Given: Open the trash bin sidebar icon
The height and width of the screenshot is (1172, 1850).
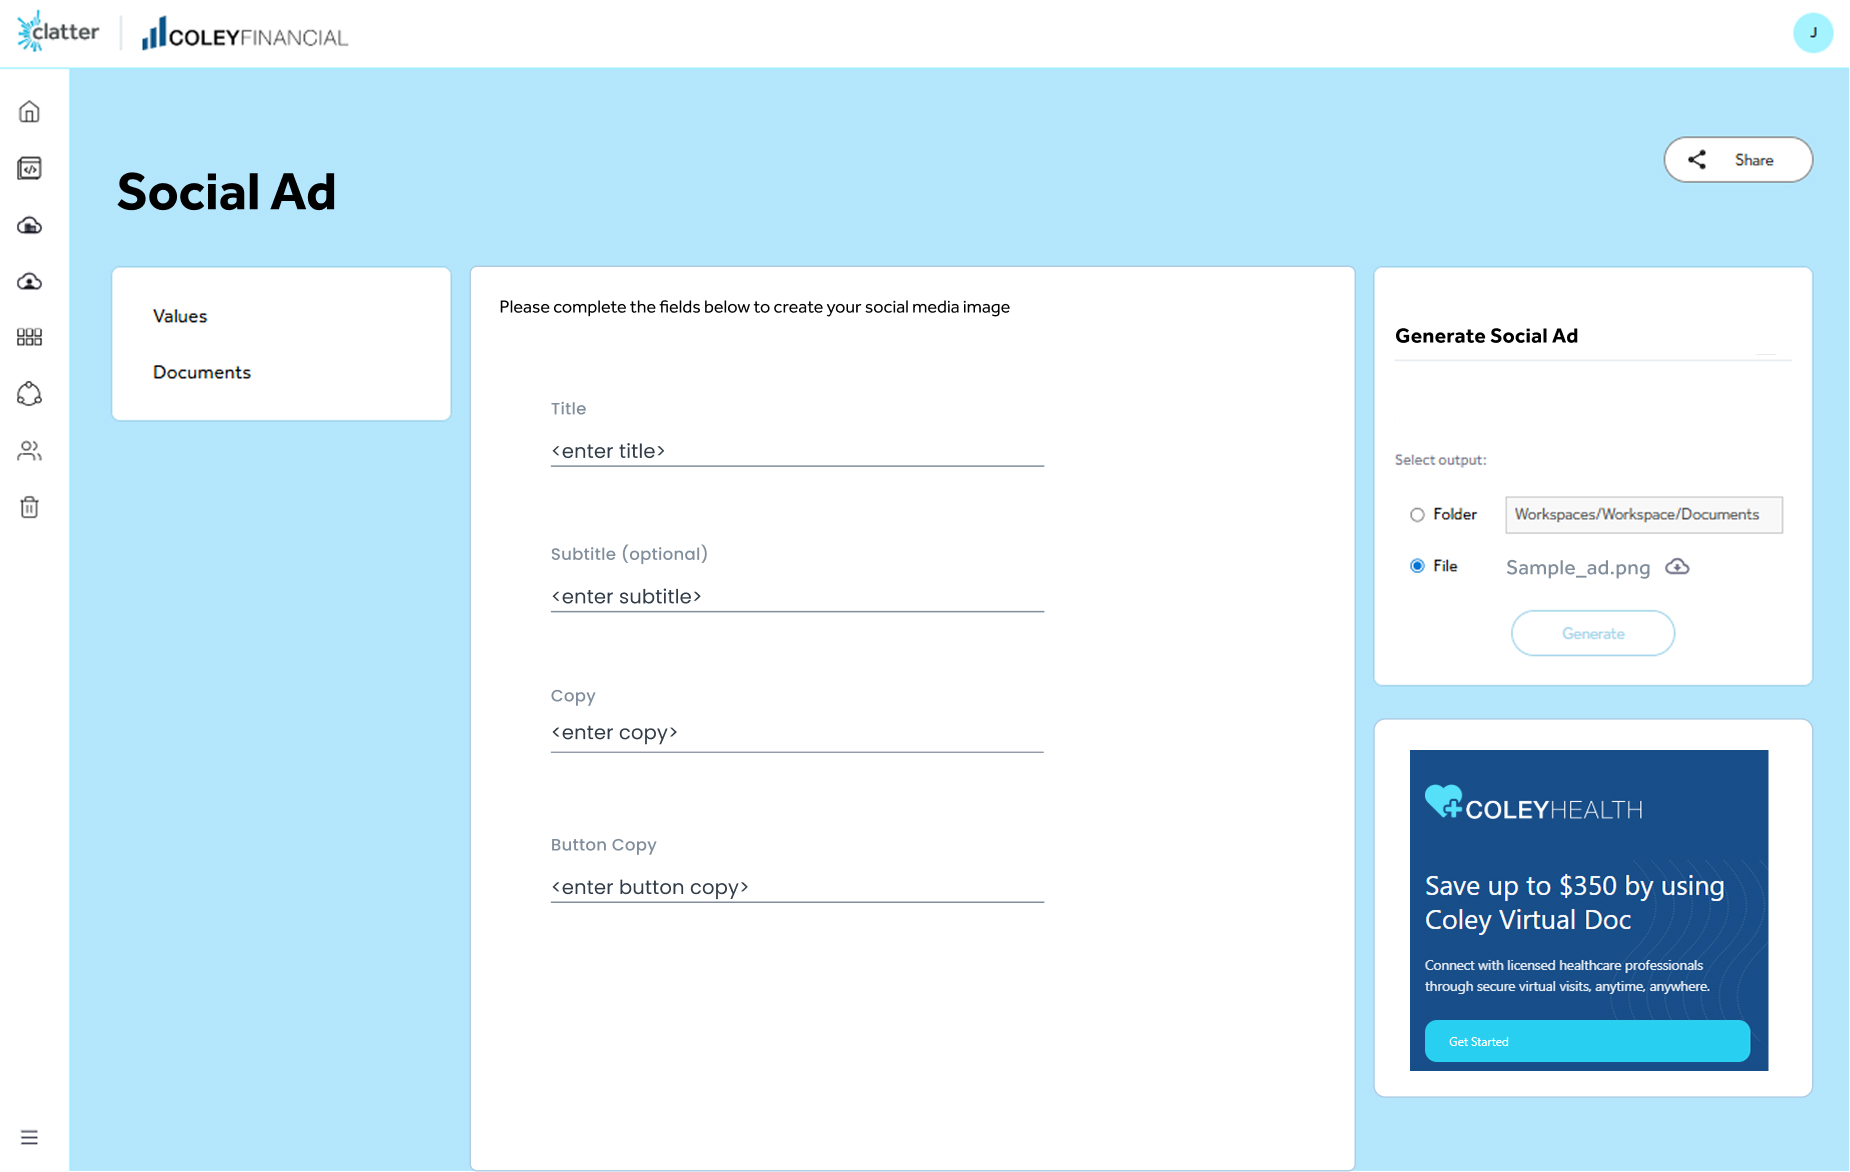Looking at the screenshot, I should point(29,507).
